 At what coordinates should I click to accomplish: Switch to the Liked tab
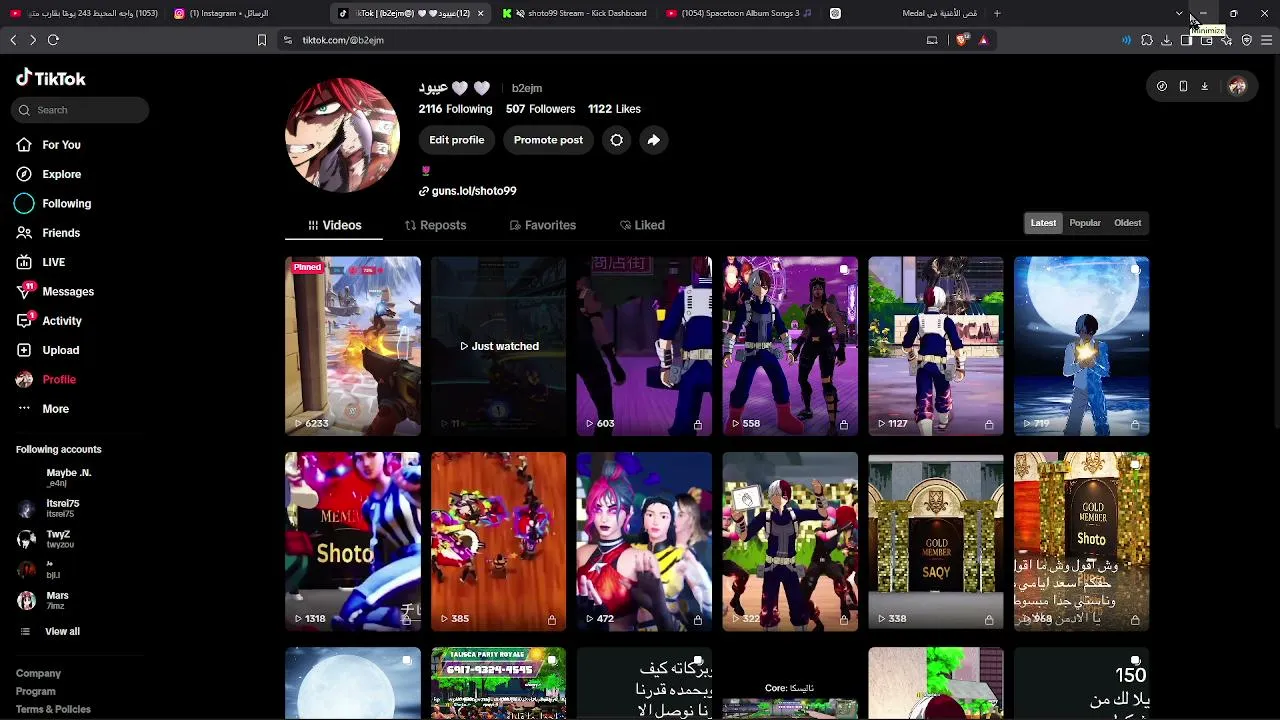pyautogui.click(x=642, y=225)
